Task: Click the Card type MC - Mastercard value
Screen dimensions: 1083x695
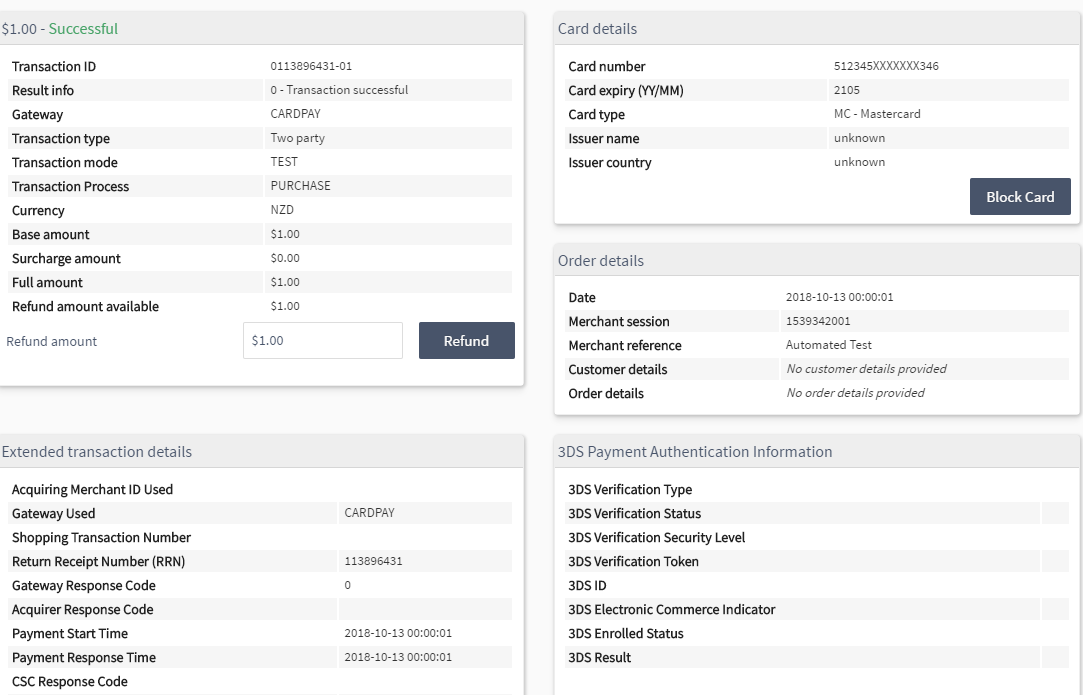Action: coord(876,114)
